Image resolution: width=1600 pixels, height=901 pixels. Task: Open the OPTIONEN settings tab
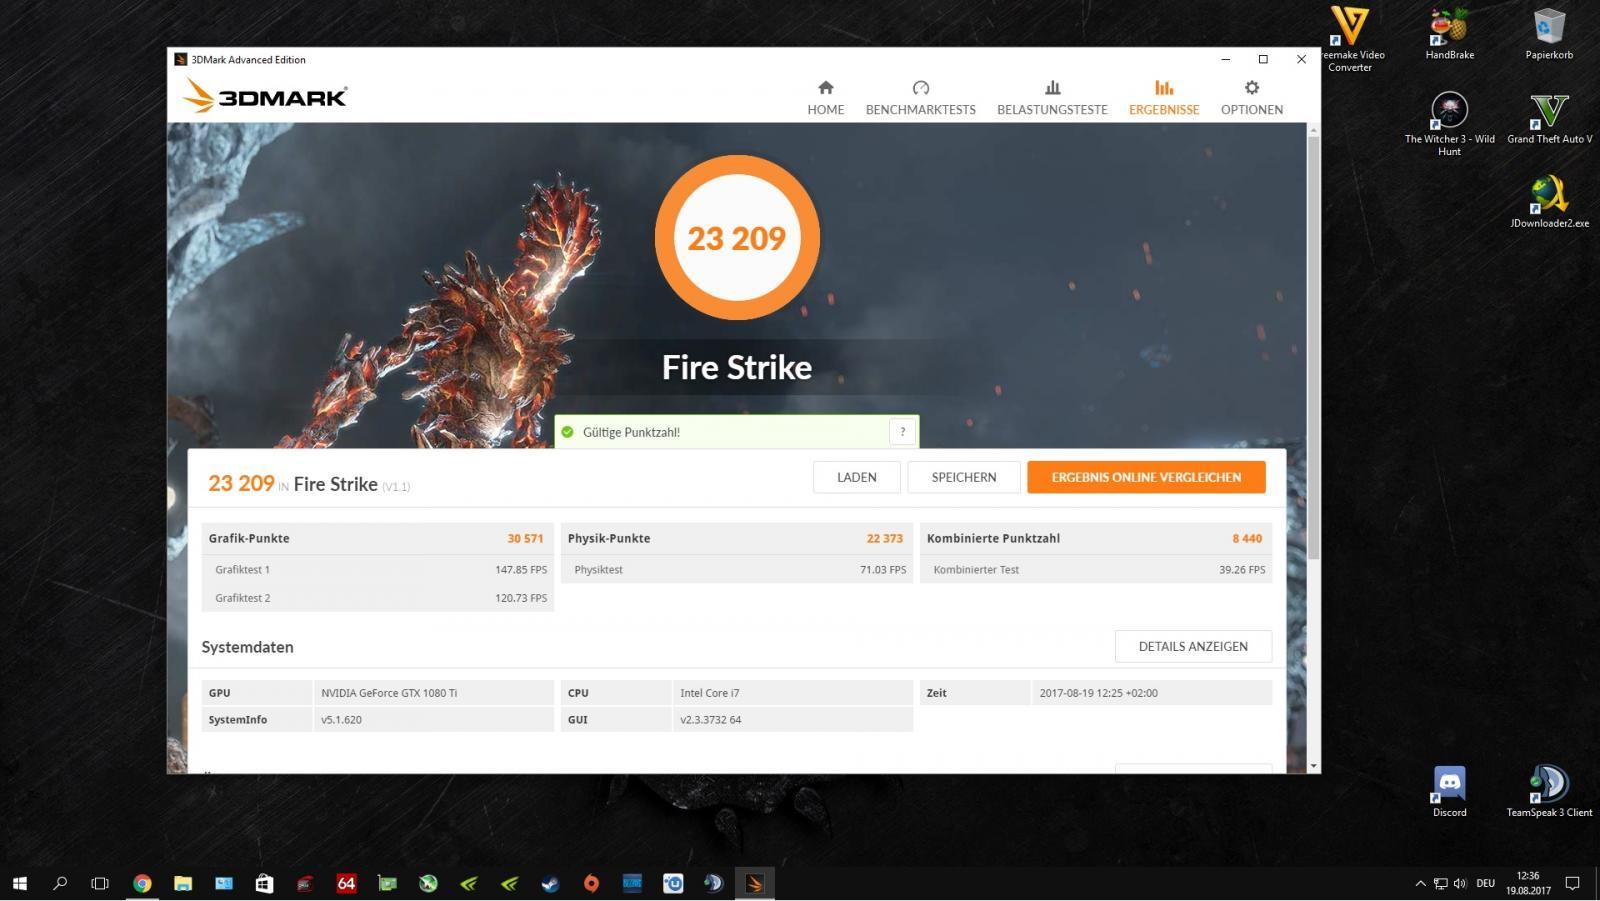(x=1251, y=97)
